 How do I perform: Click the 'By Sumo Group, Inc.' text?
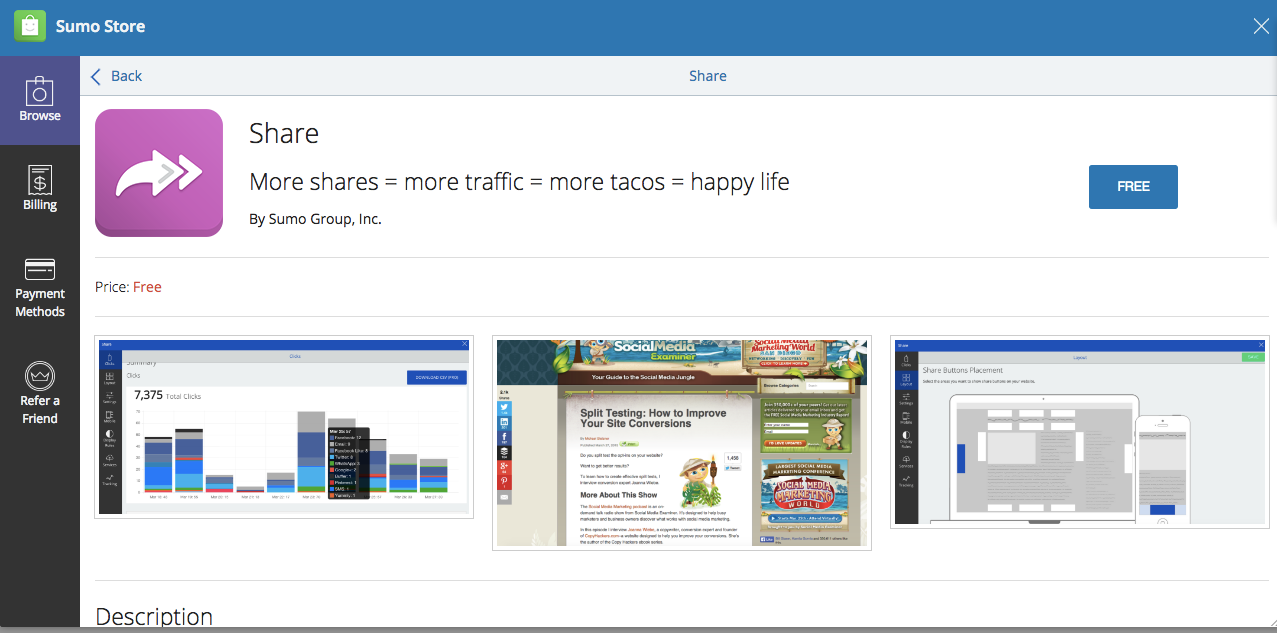[315, 219]
